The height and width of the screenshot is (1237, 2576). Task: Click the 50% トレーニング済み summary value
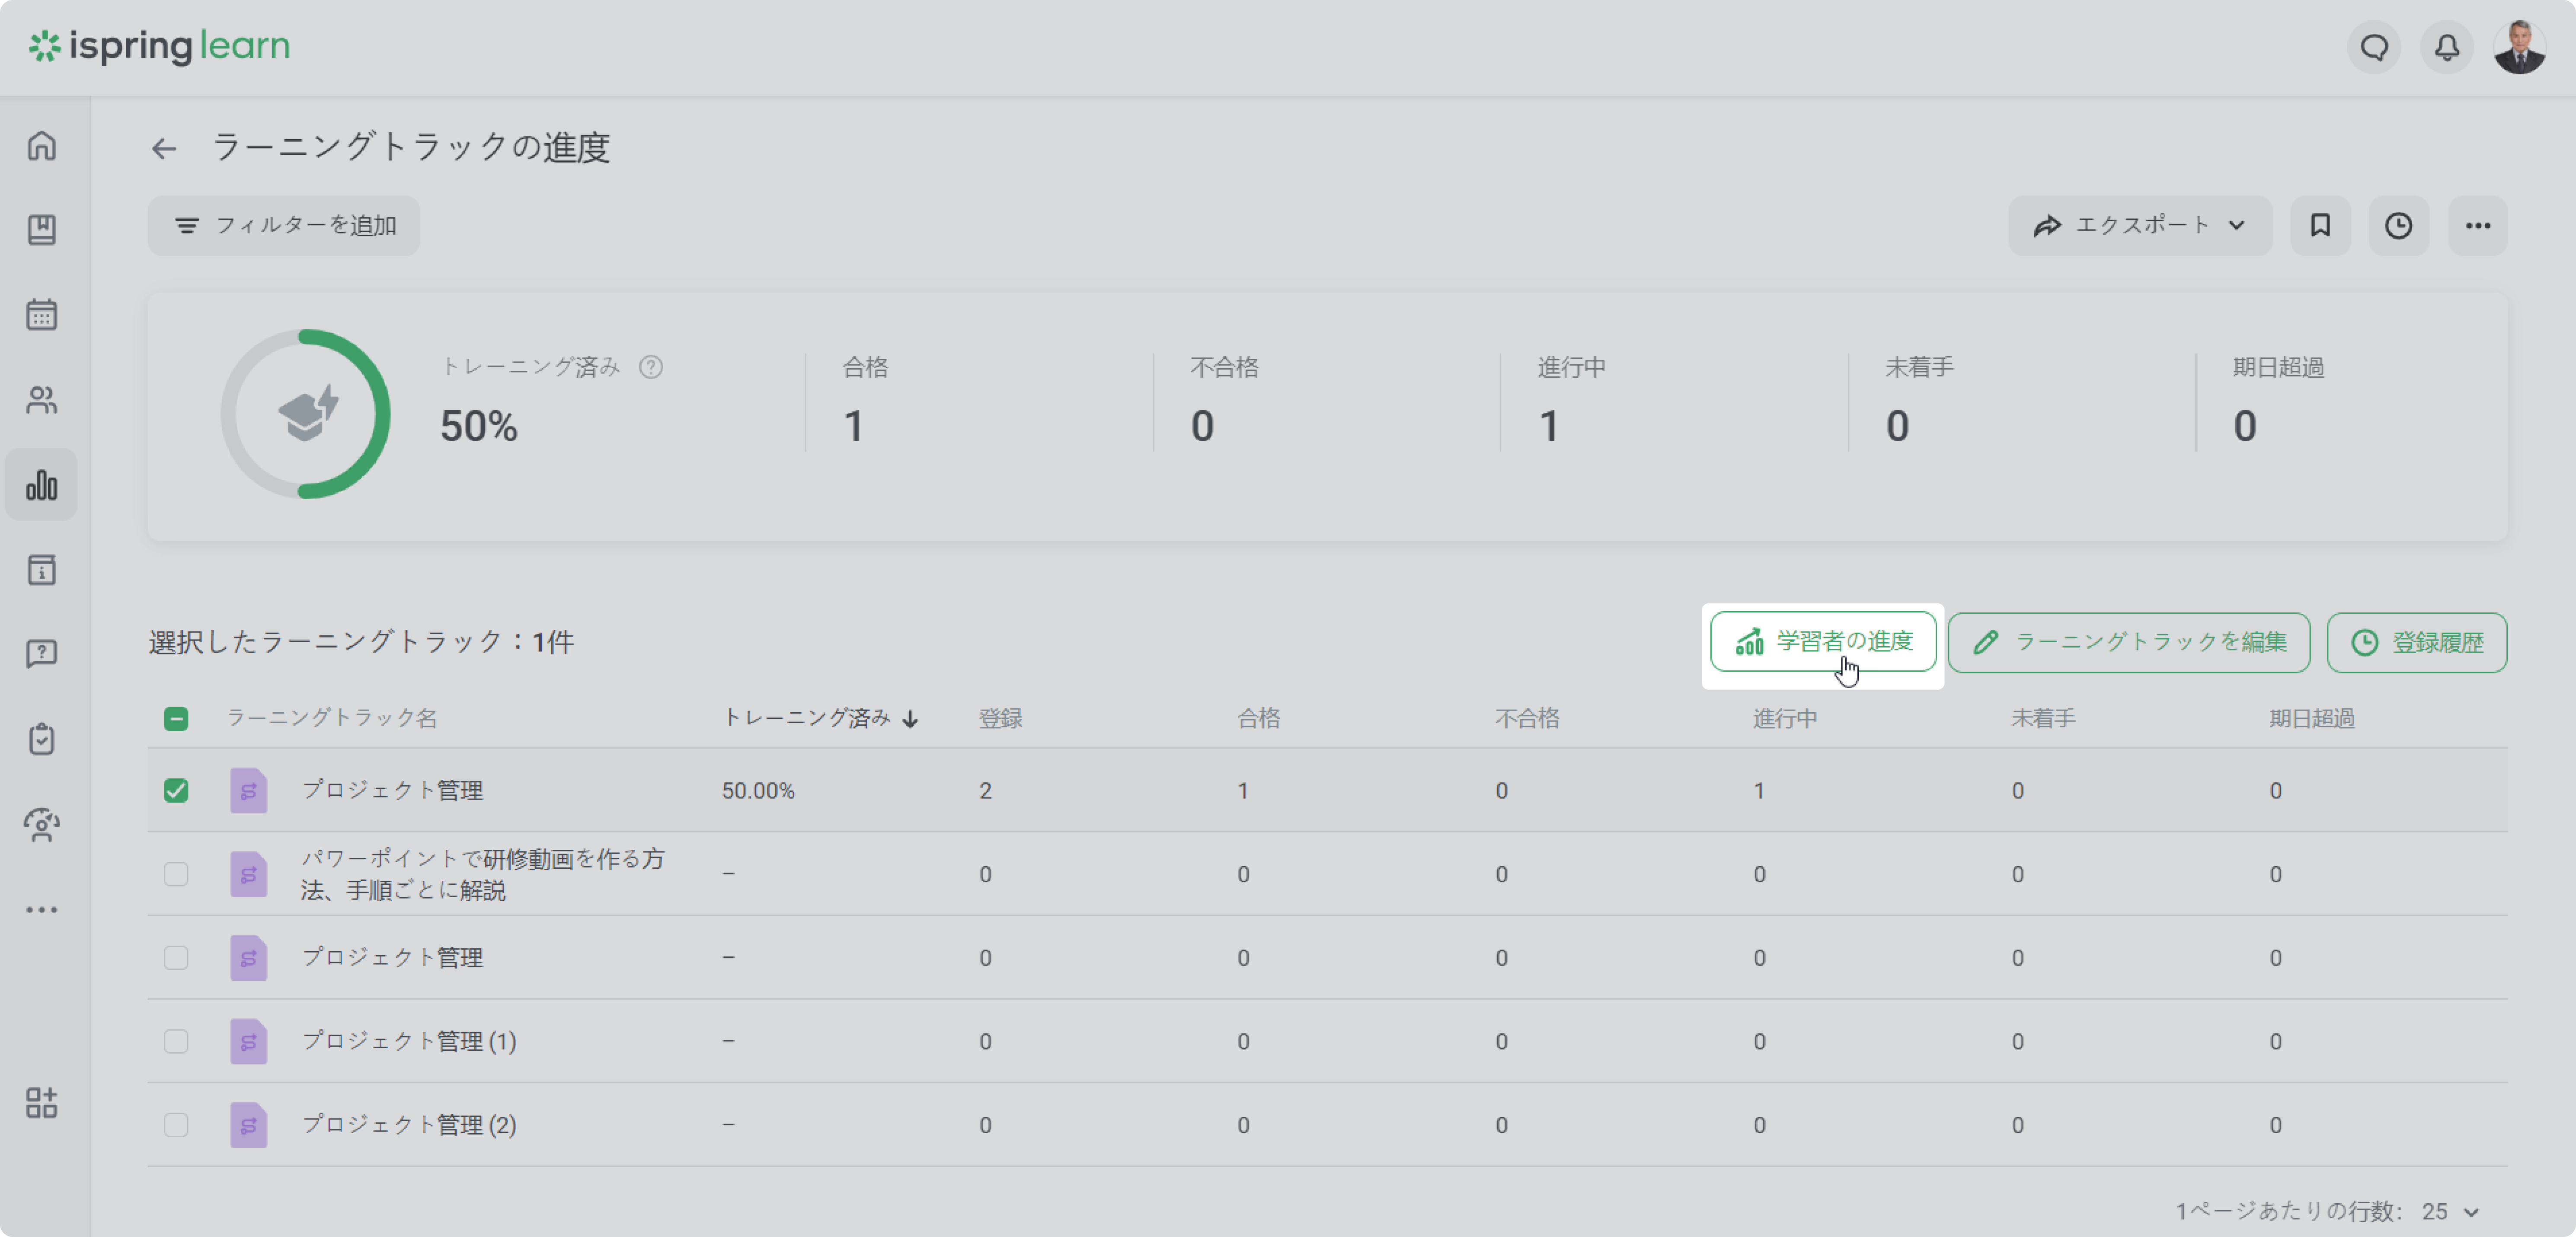coord(479,427)
